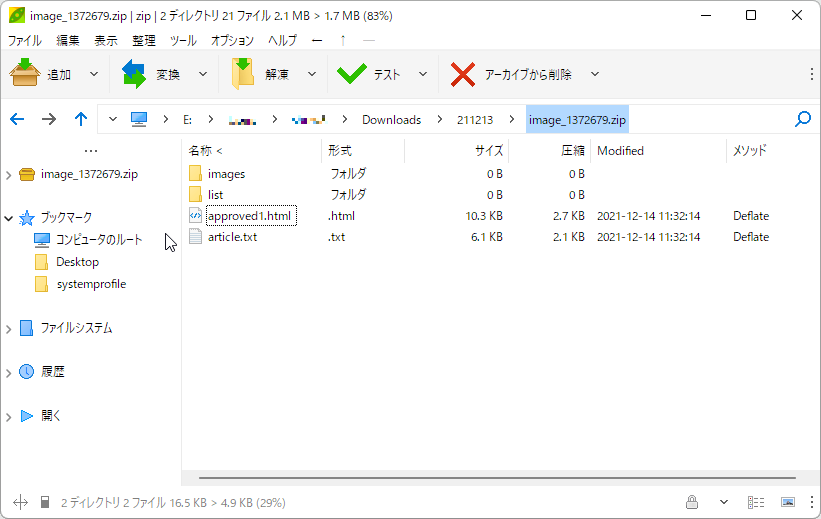Switch to details list view icon

tap(756, 502)
